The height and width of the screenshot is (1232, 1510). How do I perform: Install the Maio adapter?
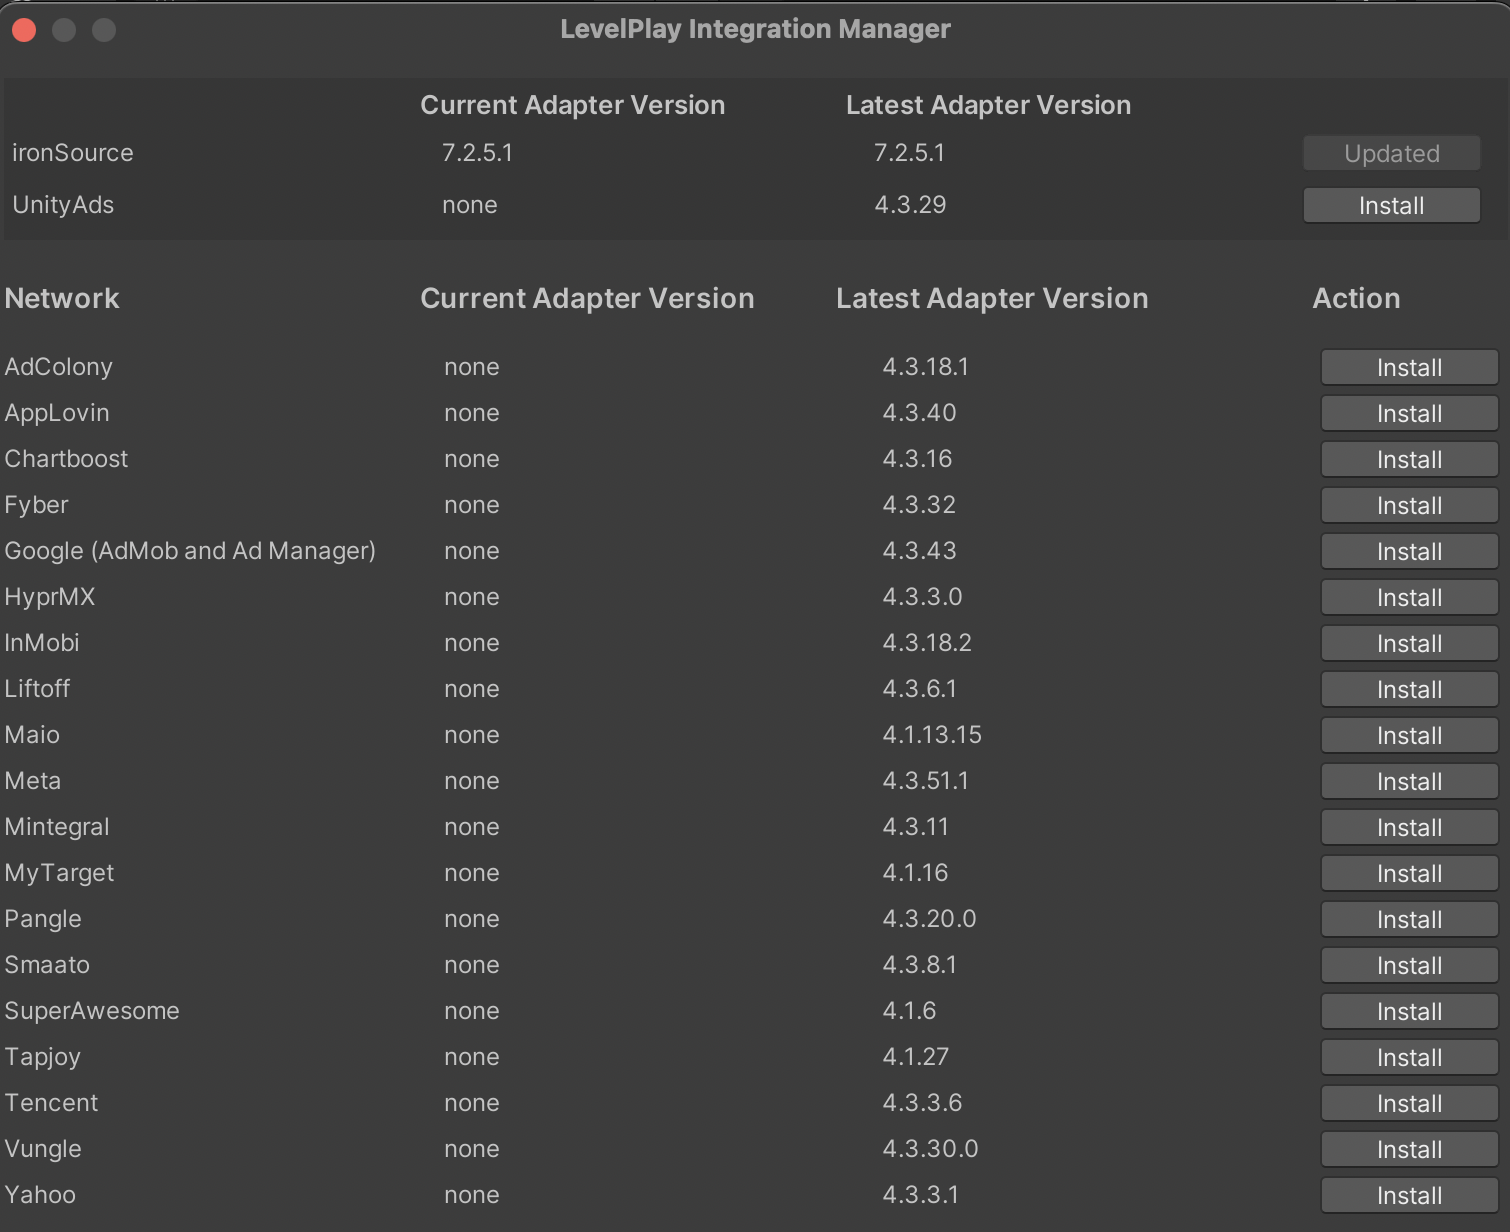click(x=1409, y=736)
